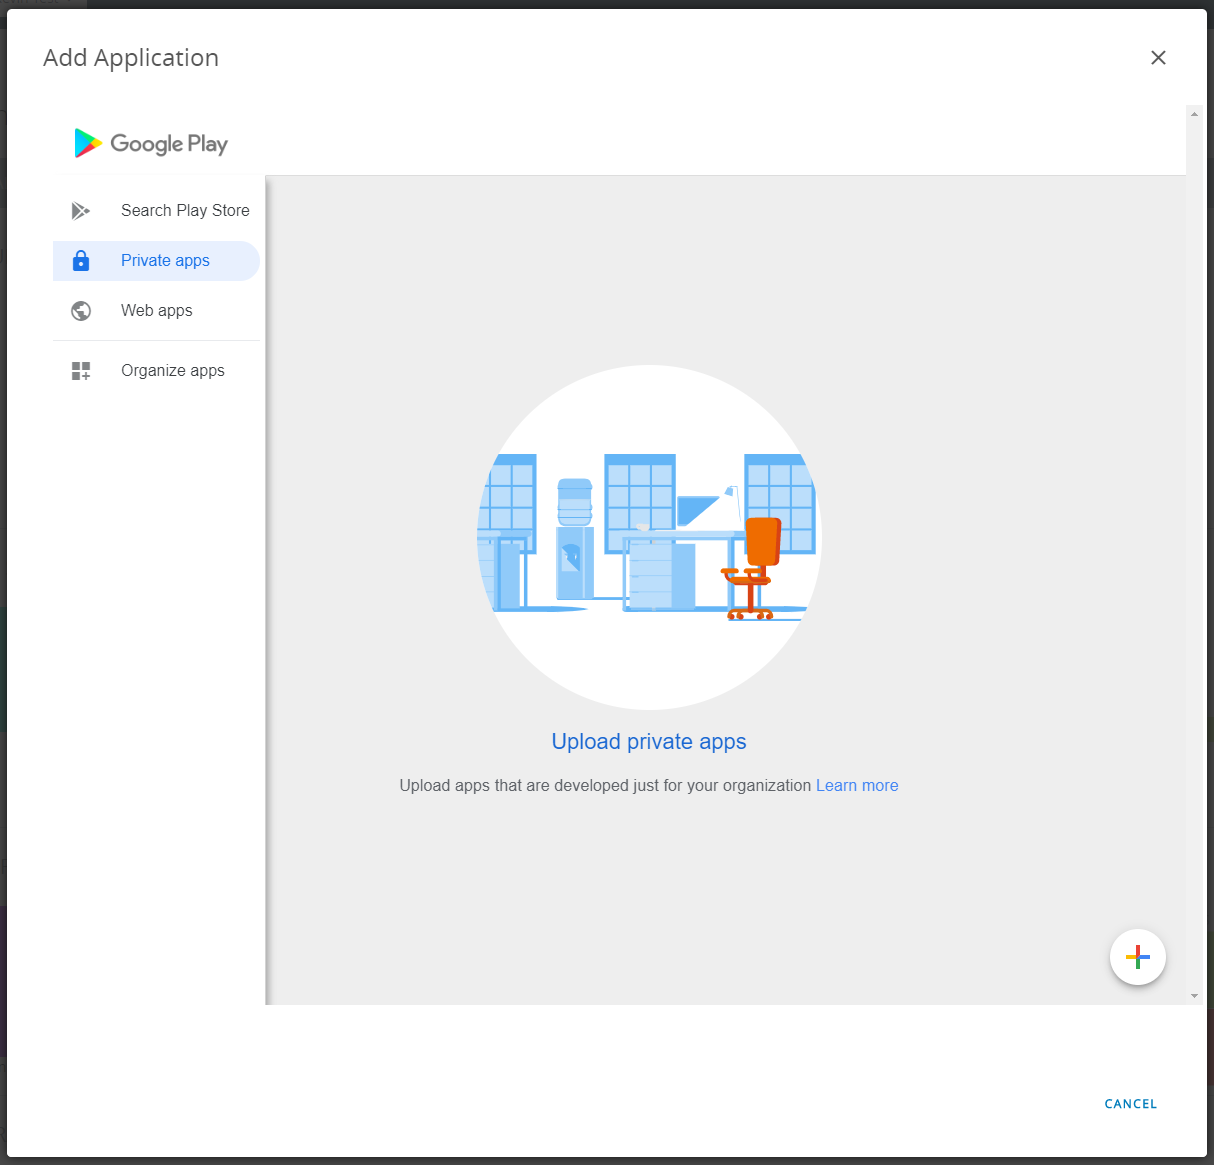Click the Add Application dialog title
Screen dimensions: 1214x1165
click(x=131, y=58)
